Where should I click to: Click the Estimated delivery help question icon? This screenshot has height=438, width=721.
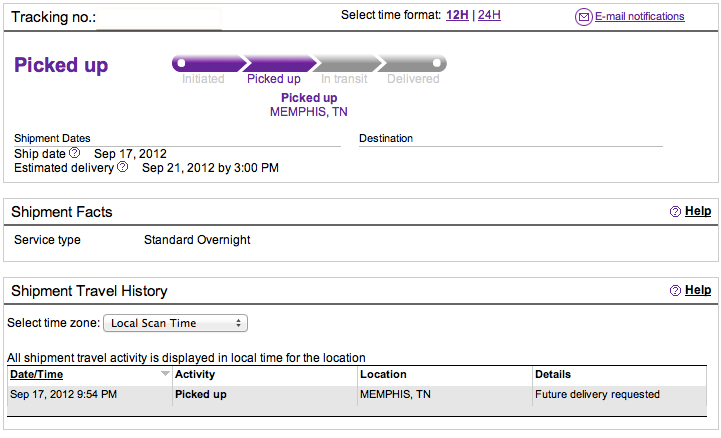122,167
